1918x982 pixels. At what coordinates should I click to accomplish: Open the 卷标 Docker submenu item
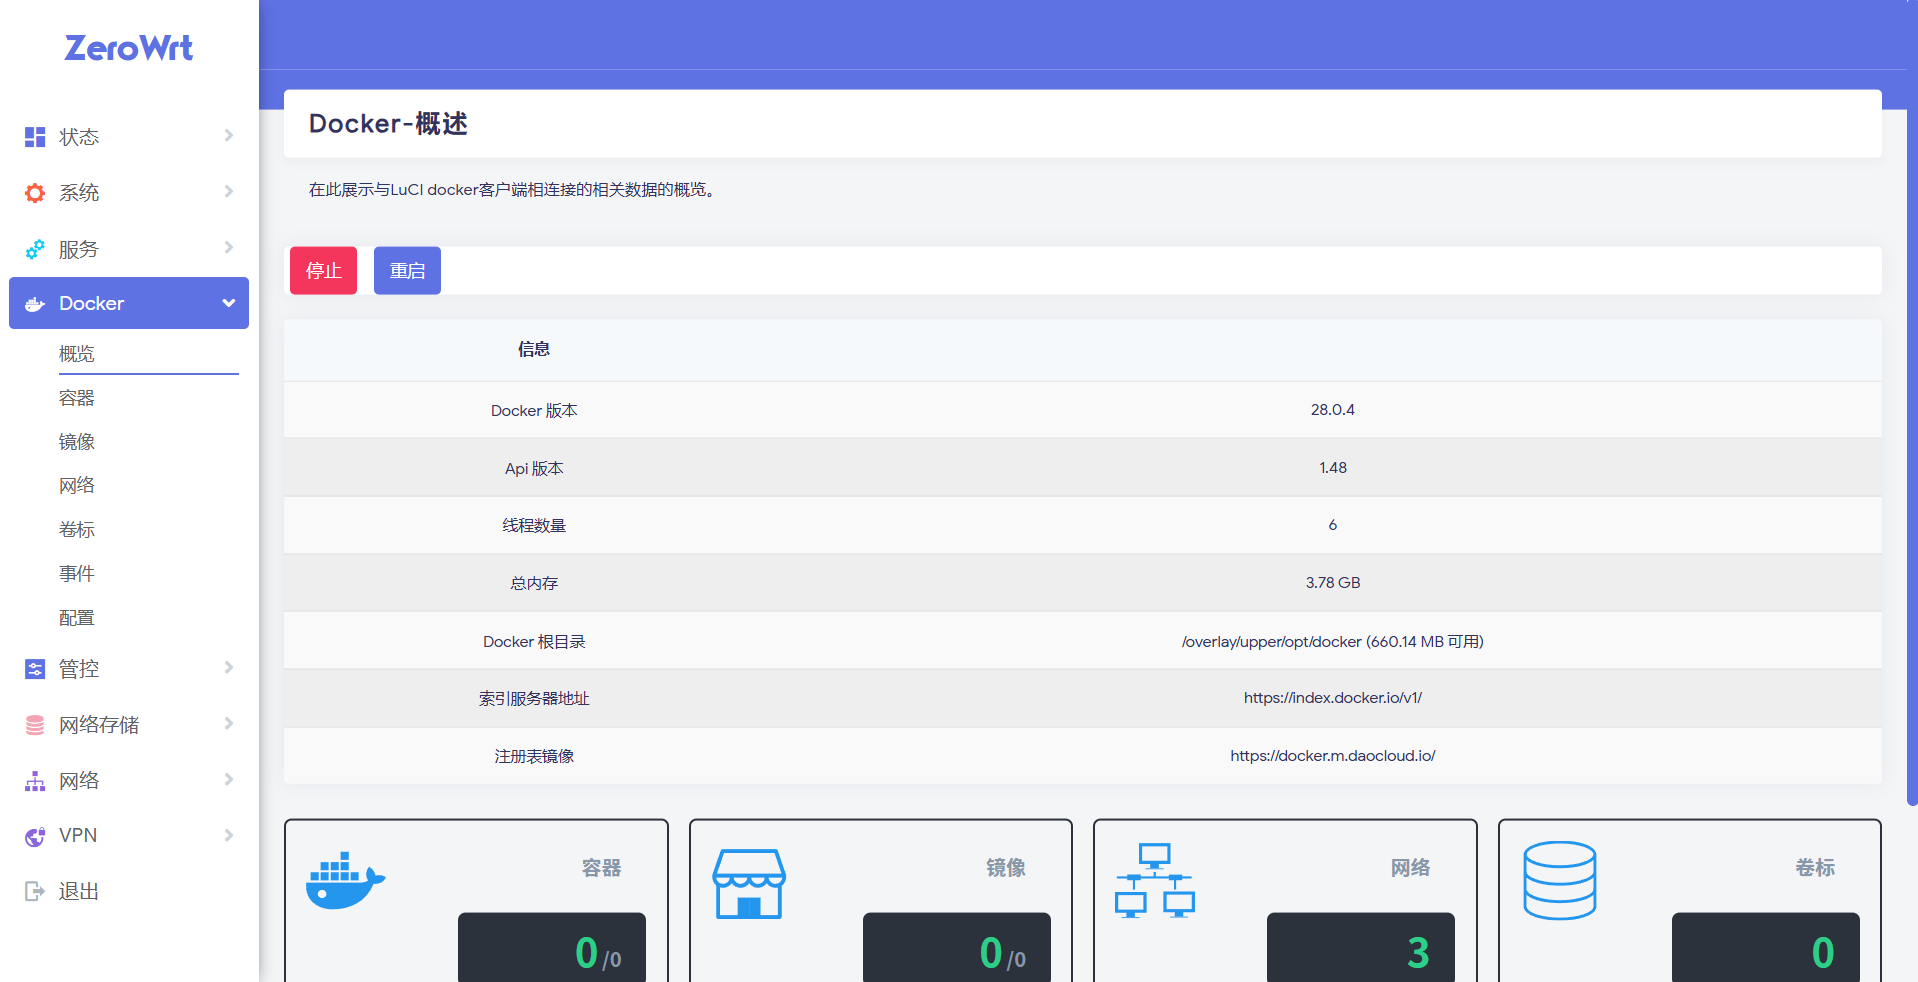point(77,530)
